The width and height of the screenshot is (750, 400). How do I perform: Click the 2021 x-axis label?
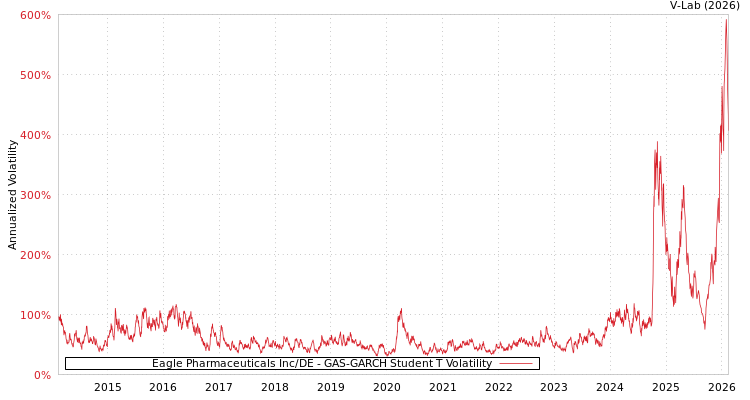point(442,387)
